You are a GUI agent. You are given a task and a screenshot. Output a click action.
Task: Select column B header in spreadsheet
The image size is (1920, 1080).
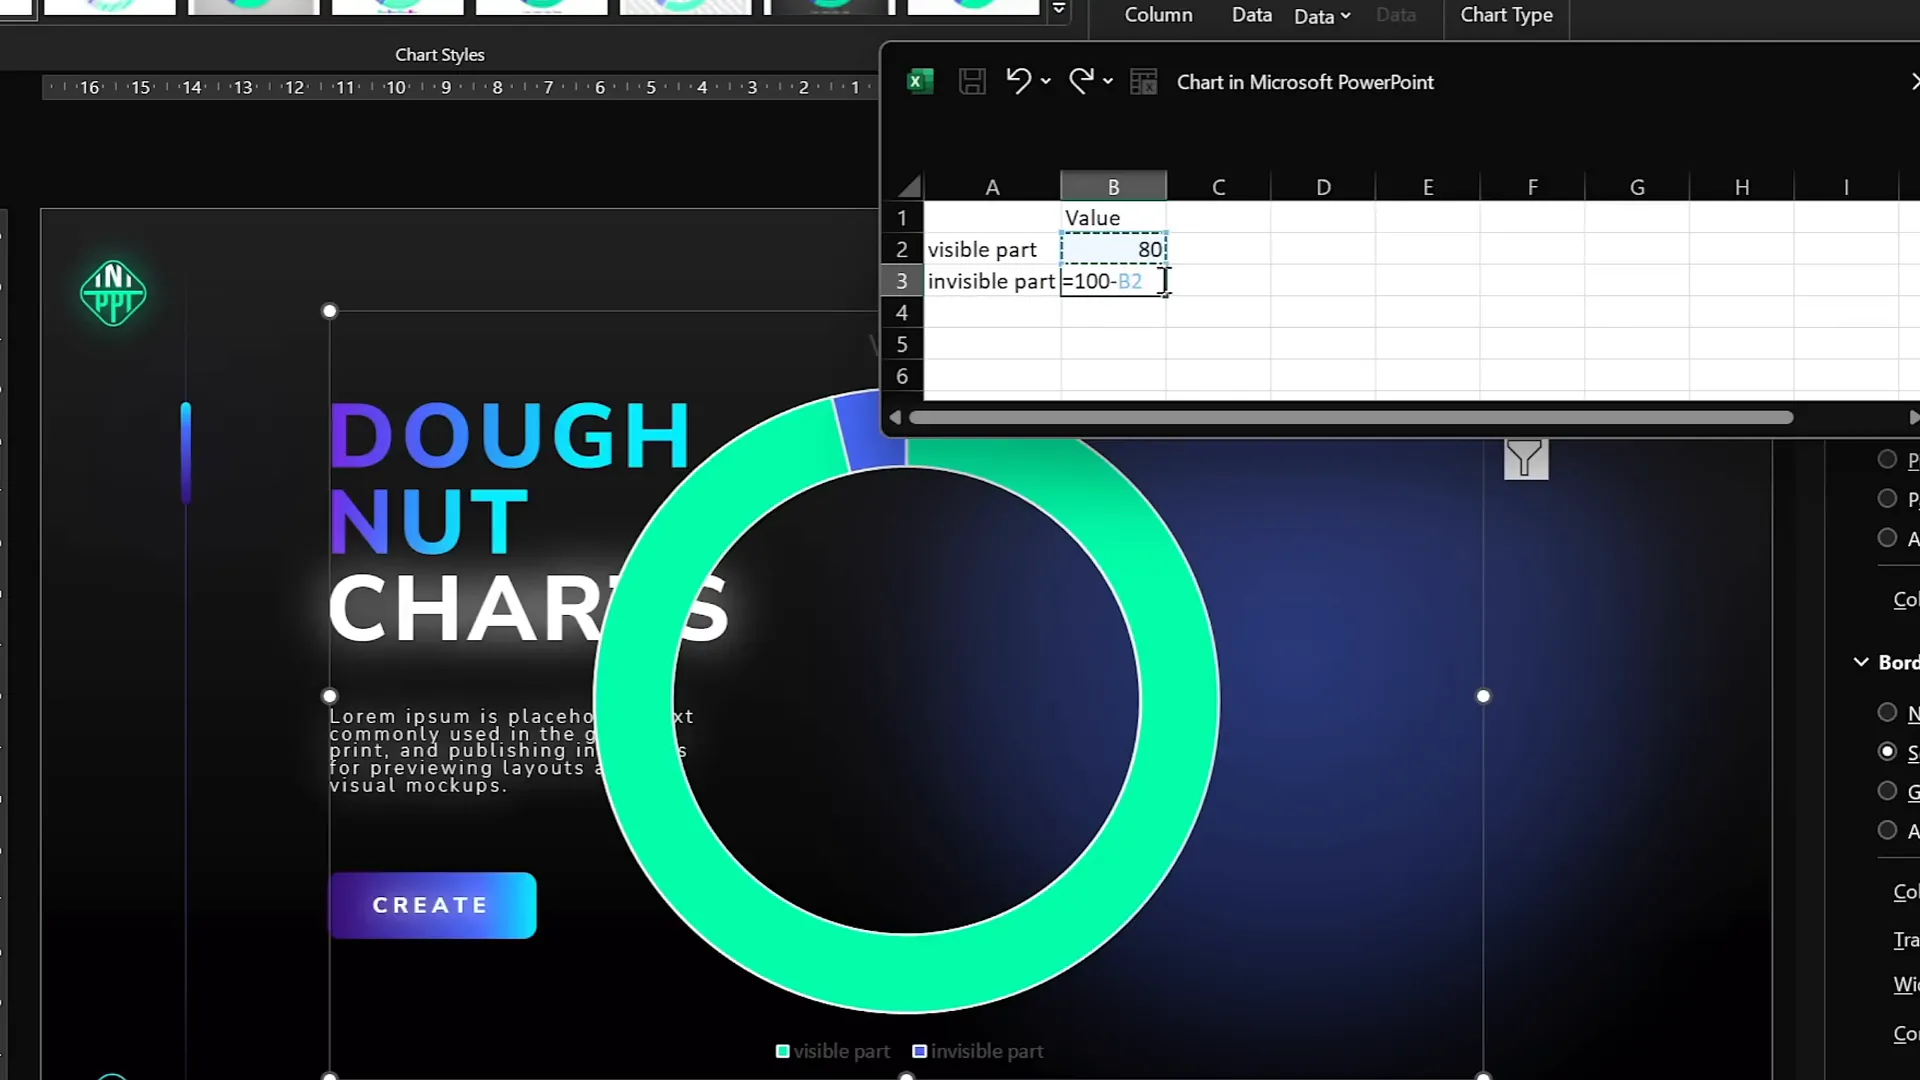[1113, 187]
